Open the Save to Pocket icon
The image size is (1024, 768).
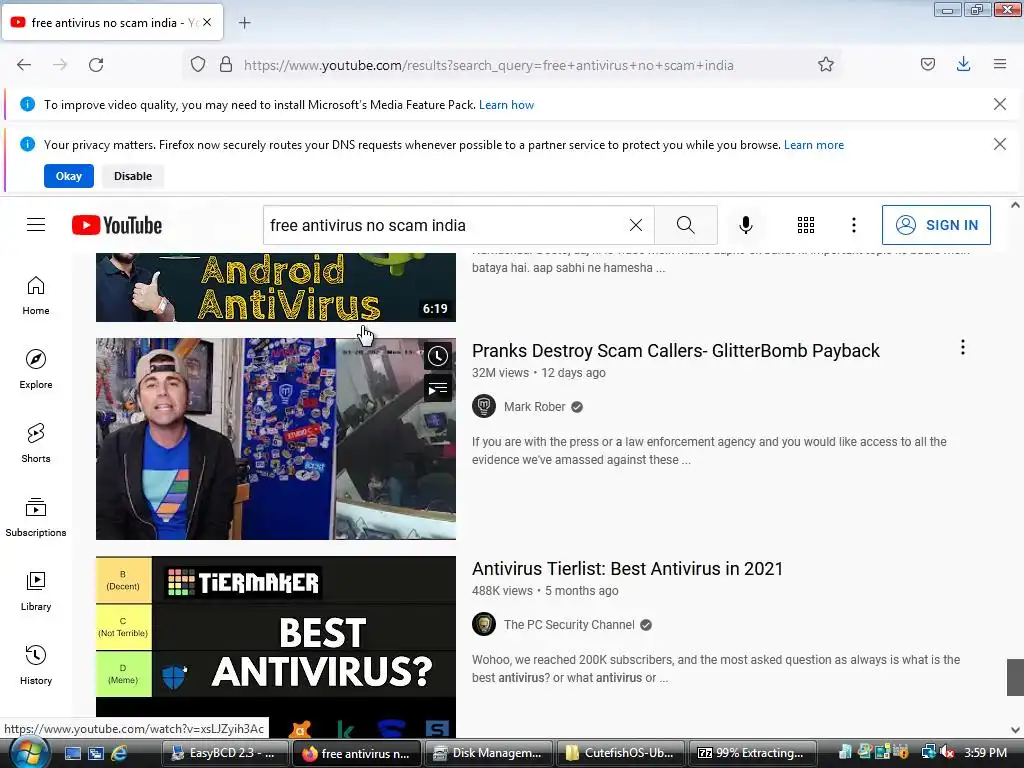point(927,65)
